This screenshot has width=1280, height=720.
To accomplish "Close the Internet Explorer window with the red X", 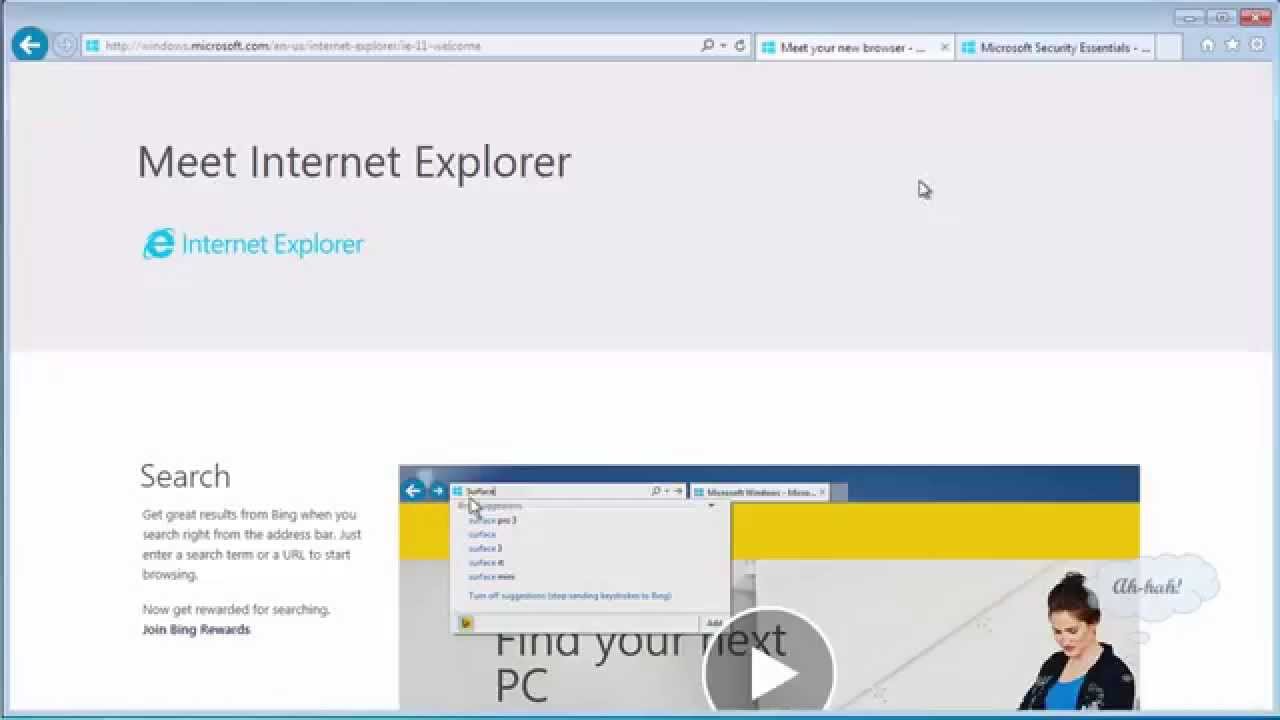I will pos(1255,17).
